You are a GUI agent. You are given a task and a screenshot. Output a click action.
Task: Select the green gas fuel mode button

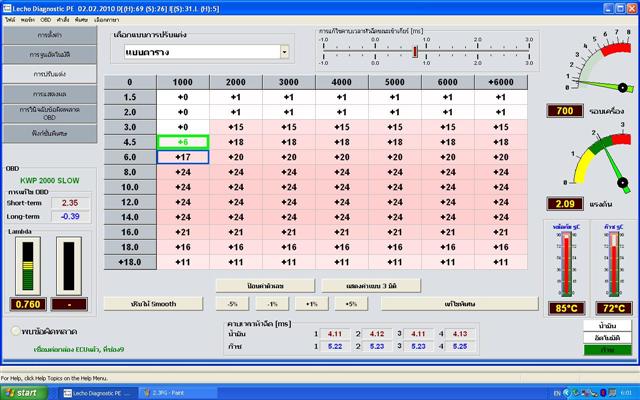click(607, 350)
